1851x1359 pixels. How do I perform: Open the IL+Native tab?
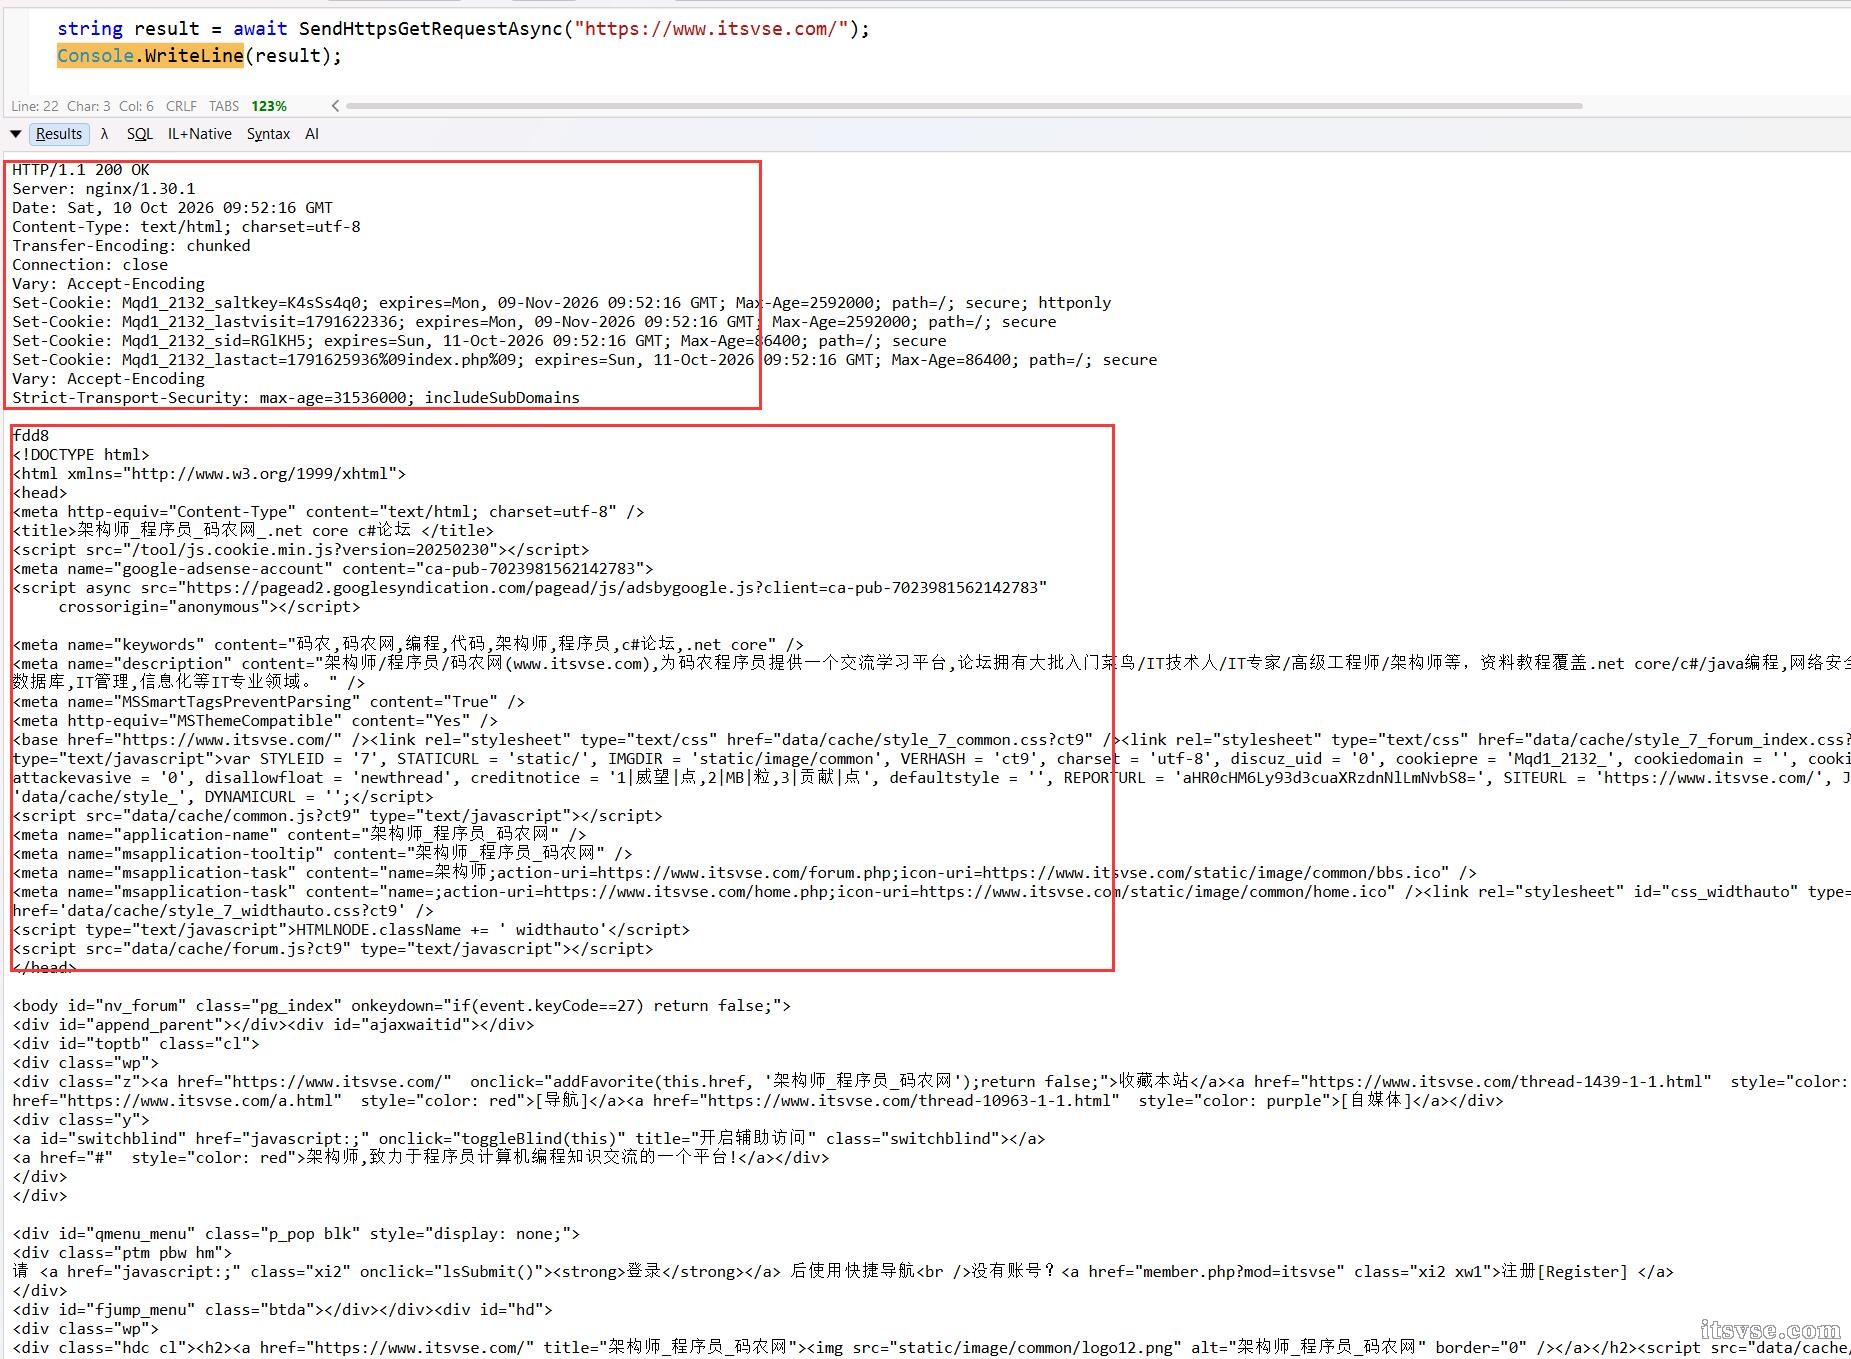tap(199, 134)
